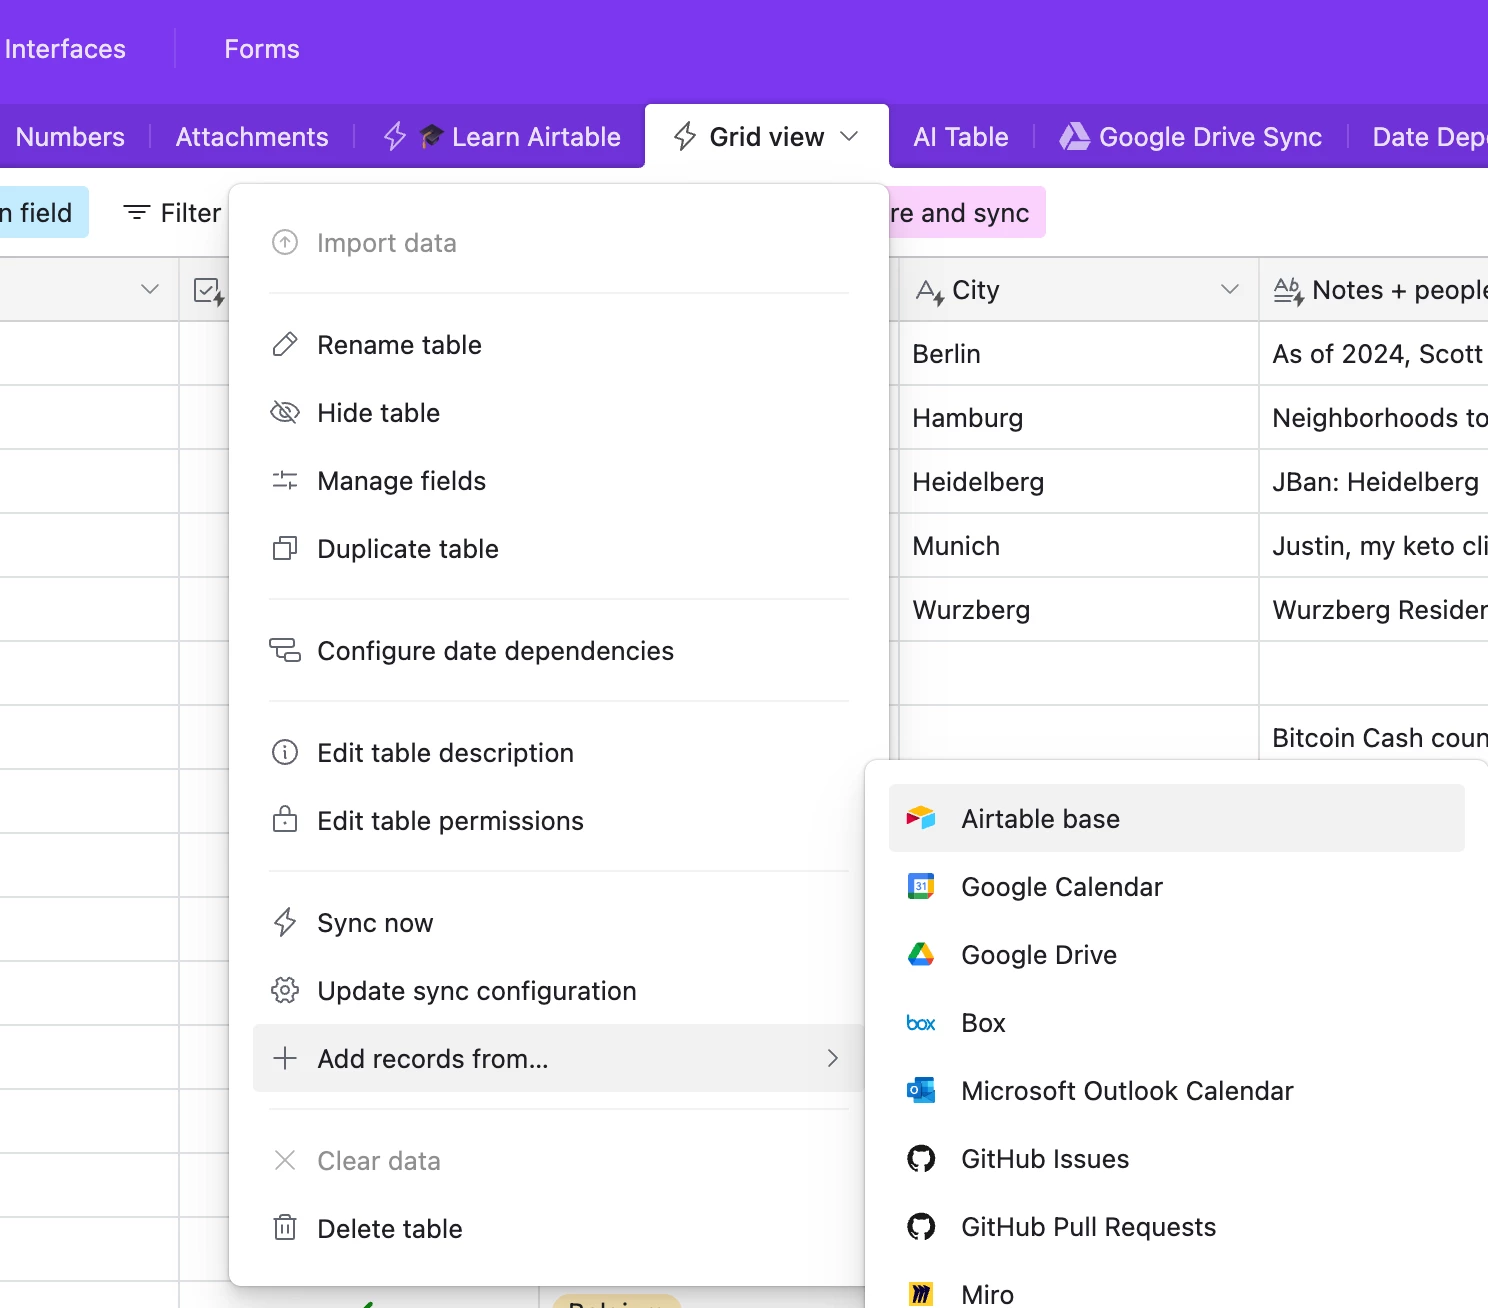Click the gear icon for Update sync configuration
1488x1308 pixels.
pyautogui.click(x=285, y=990)
